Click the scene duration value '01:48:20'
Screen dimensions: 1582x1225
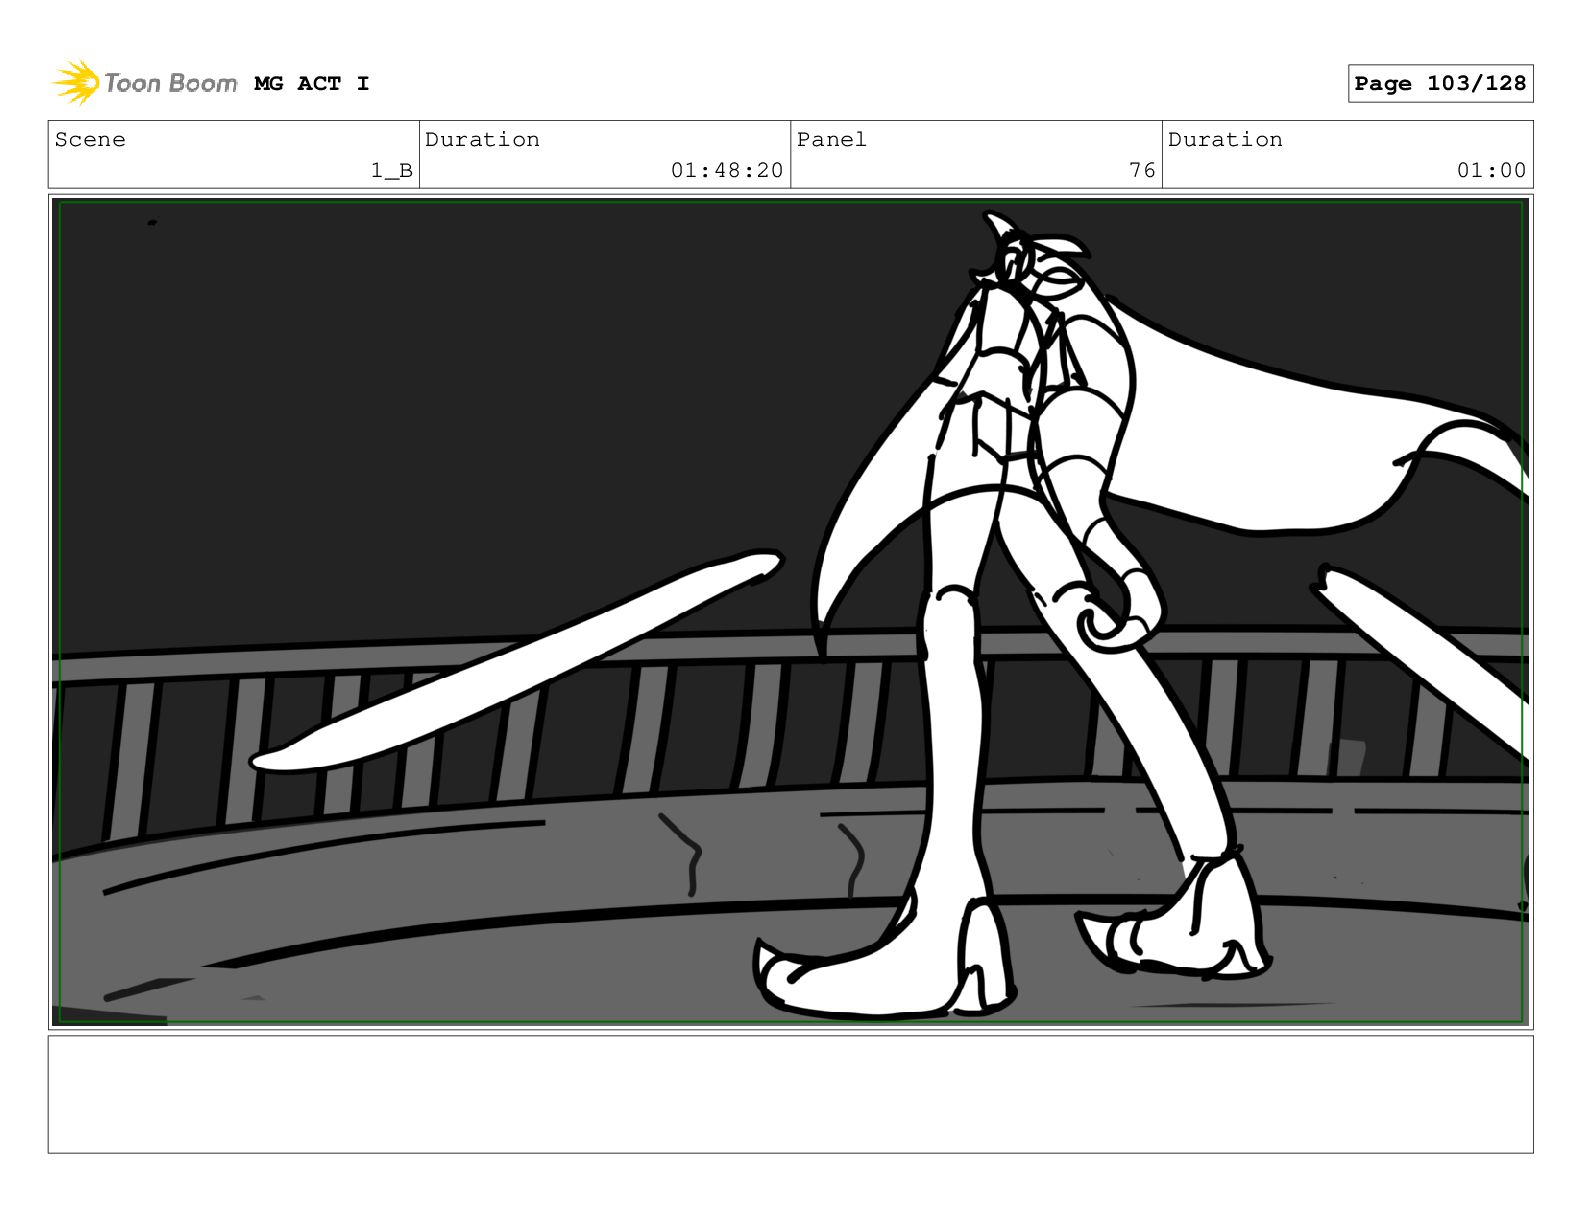pos(727,171)
